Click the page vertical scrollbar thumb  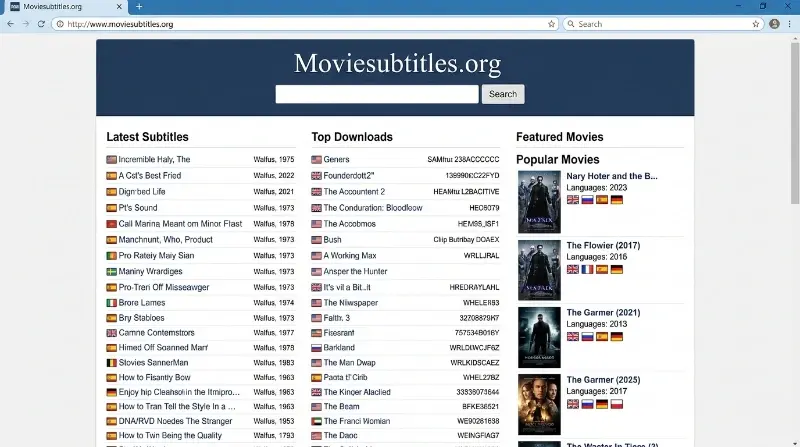click(795, 122)
